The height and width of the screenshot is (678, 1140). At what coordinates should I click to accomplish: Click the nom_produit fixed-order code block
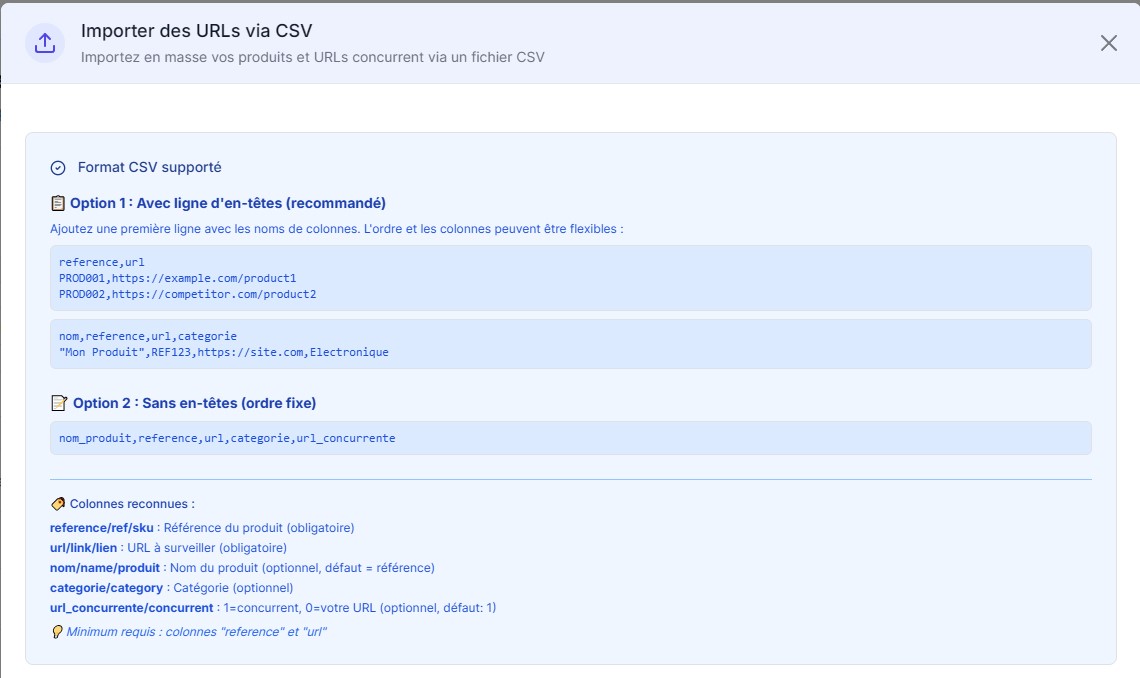(227, 438)
